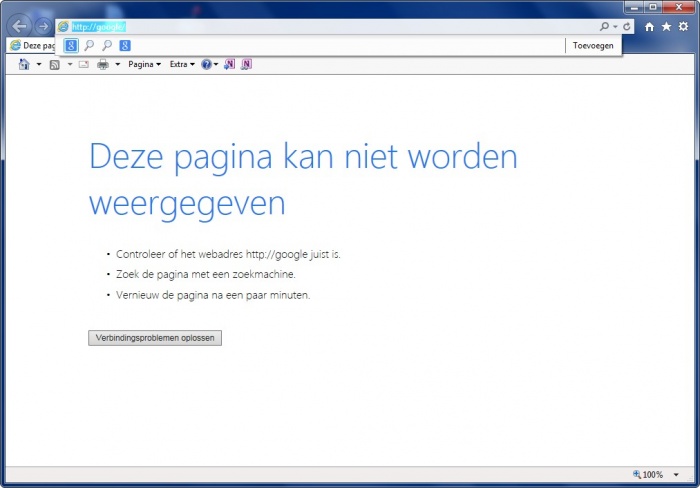Click the address bar containing http://google/
The height and width of the screenshot is (488, 700).
[330, 27]
